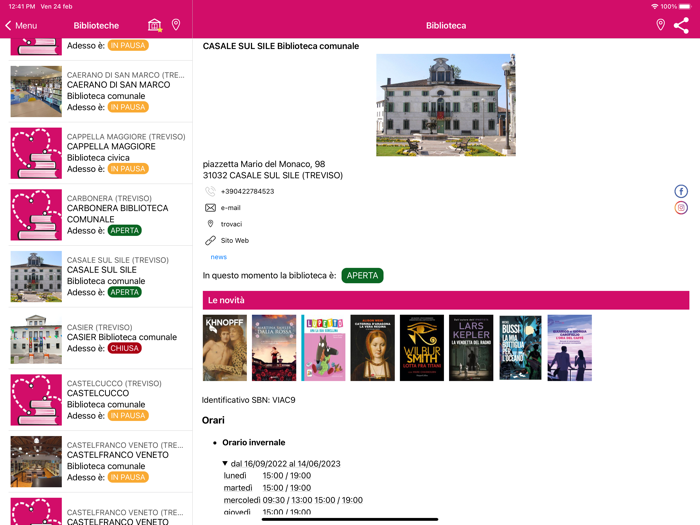Tap the location pin in Biblioteca header
700x525 pixels.
[660, 25]
